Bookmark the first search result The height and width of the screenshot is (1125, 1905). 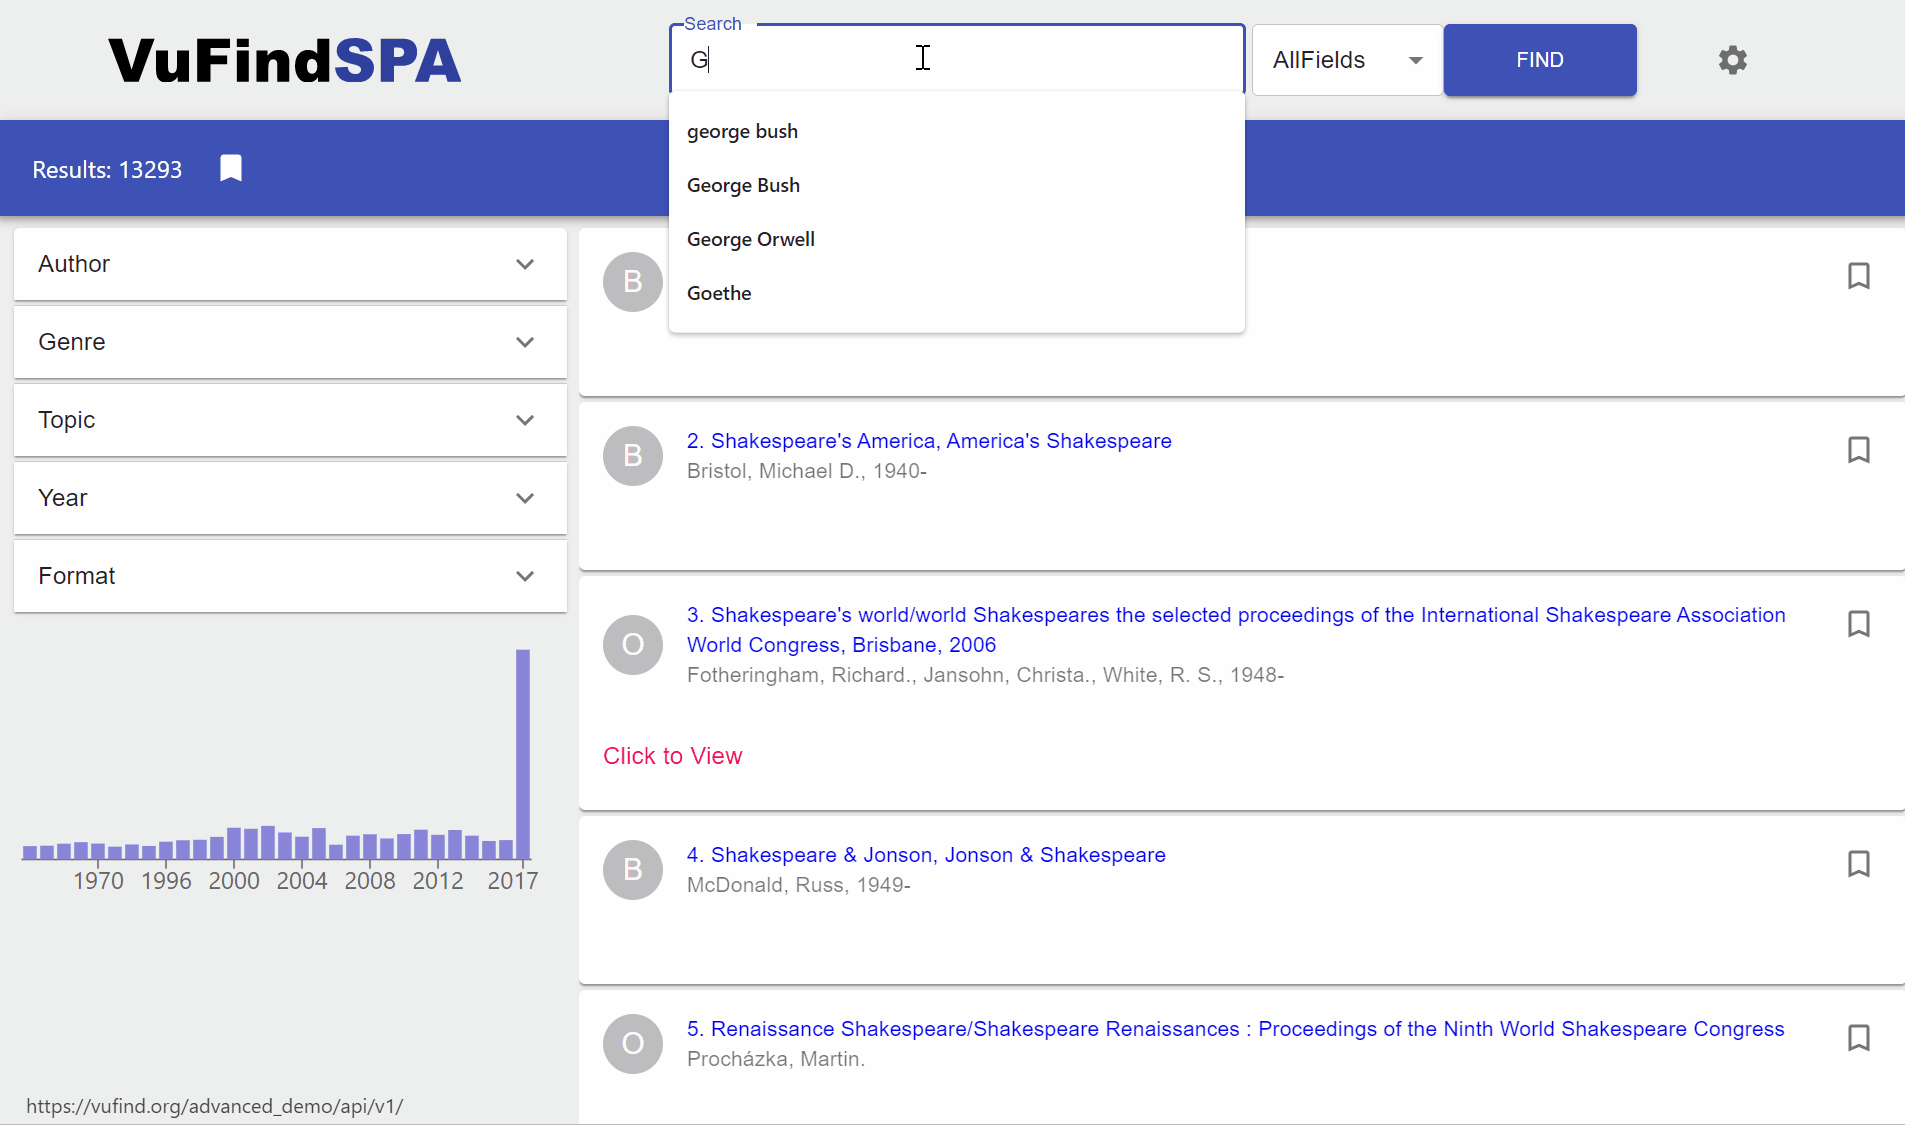(1858, 276)
